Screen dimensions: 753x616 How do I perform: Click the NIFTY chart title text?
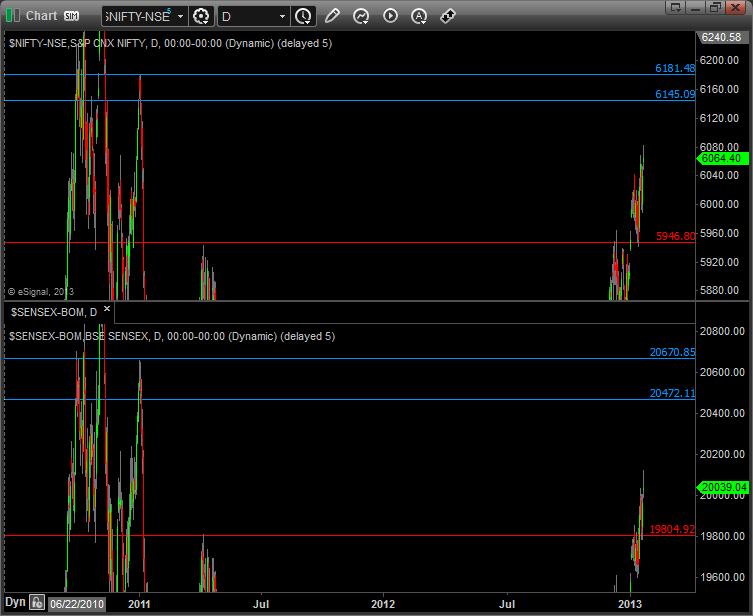[x=170, y=43]
